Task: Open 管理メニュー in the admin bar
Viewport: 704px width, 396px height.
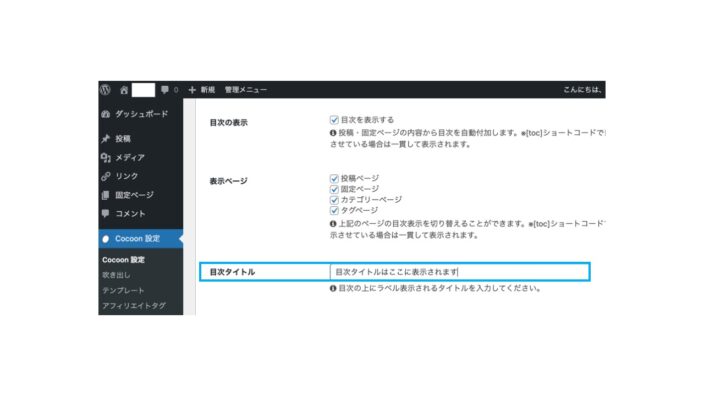Action: coord(246,90)
